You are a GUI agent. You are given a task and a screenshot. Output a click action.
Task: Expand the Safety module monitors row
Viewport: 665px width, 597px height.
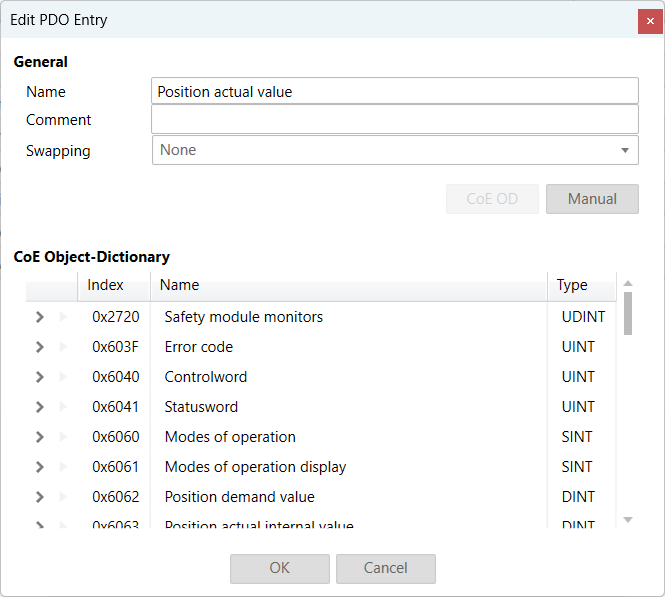(x=40, y=317)
